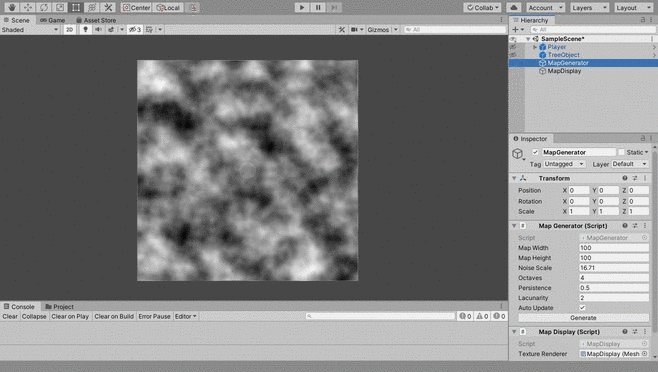Open the cloud services icon
Image resolution: width=658 pixels, height=372 pixels.
coord(514,8)
